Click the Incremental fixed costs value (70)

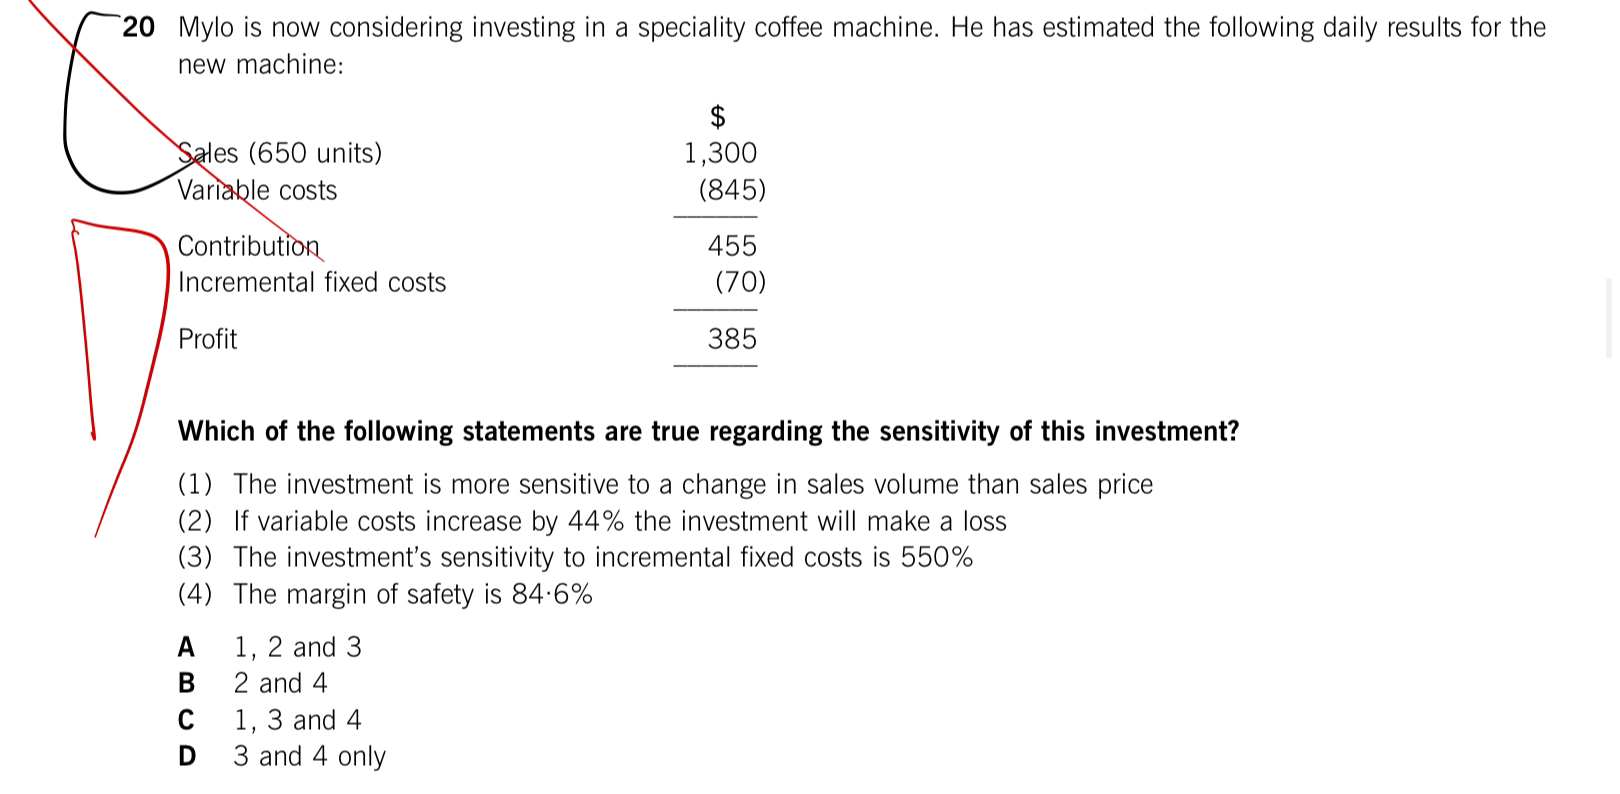(740, 282)
